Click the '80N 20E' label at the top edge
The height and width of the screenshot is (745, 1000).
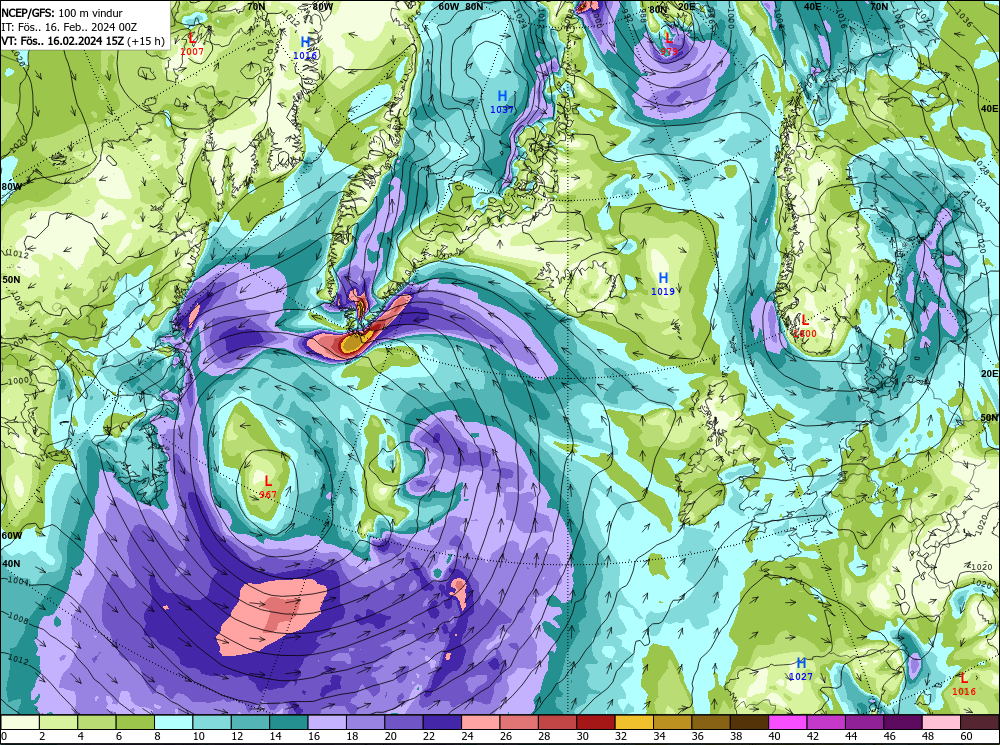pos(672,8)
